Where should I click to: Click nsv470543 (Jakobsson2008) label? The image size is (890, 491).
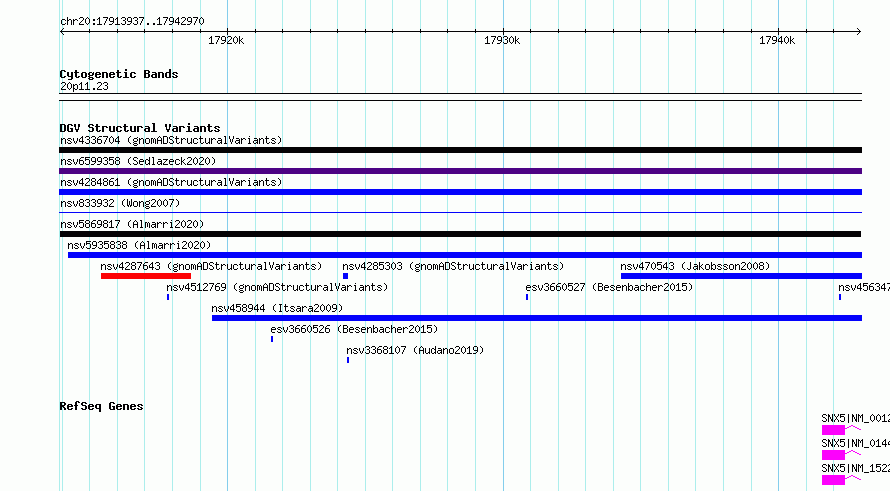click(695, 266)
